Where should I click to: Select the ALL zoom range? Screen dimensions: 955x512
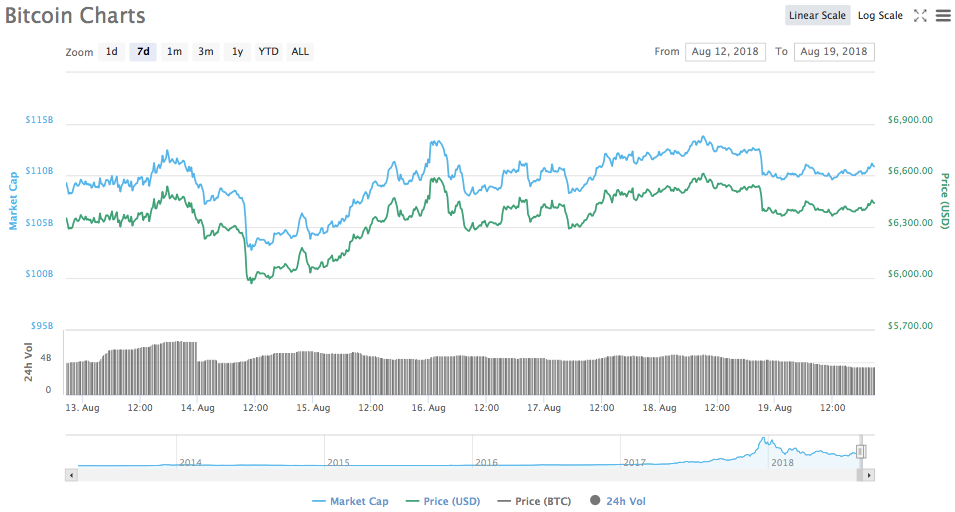300,52
